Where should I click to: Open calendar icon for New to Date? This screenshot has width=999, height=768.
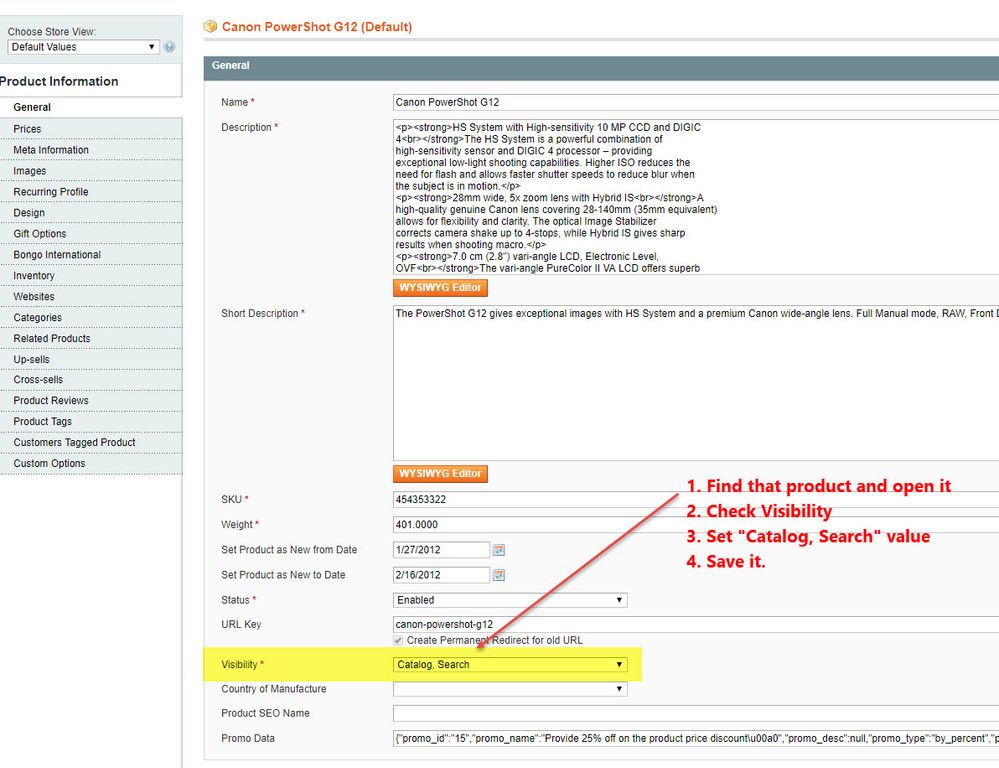(x=499, y=575)
